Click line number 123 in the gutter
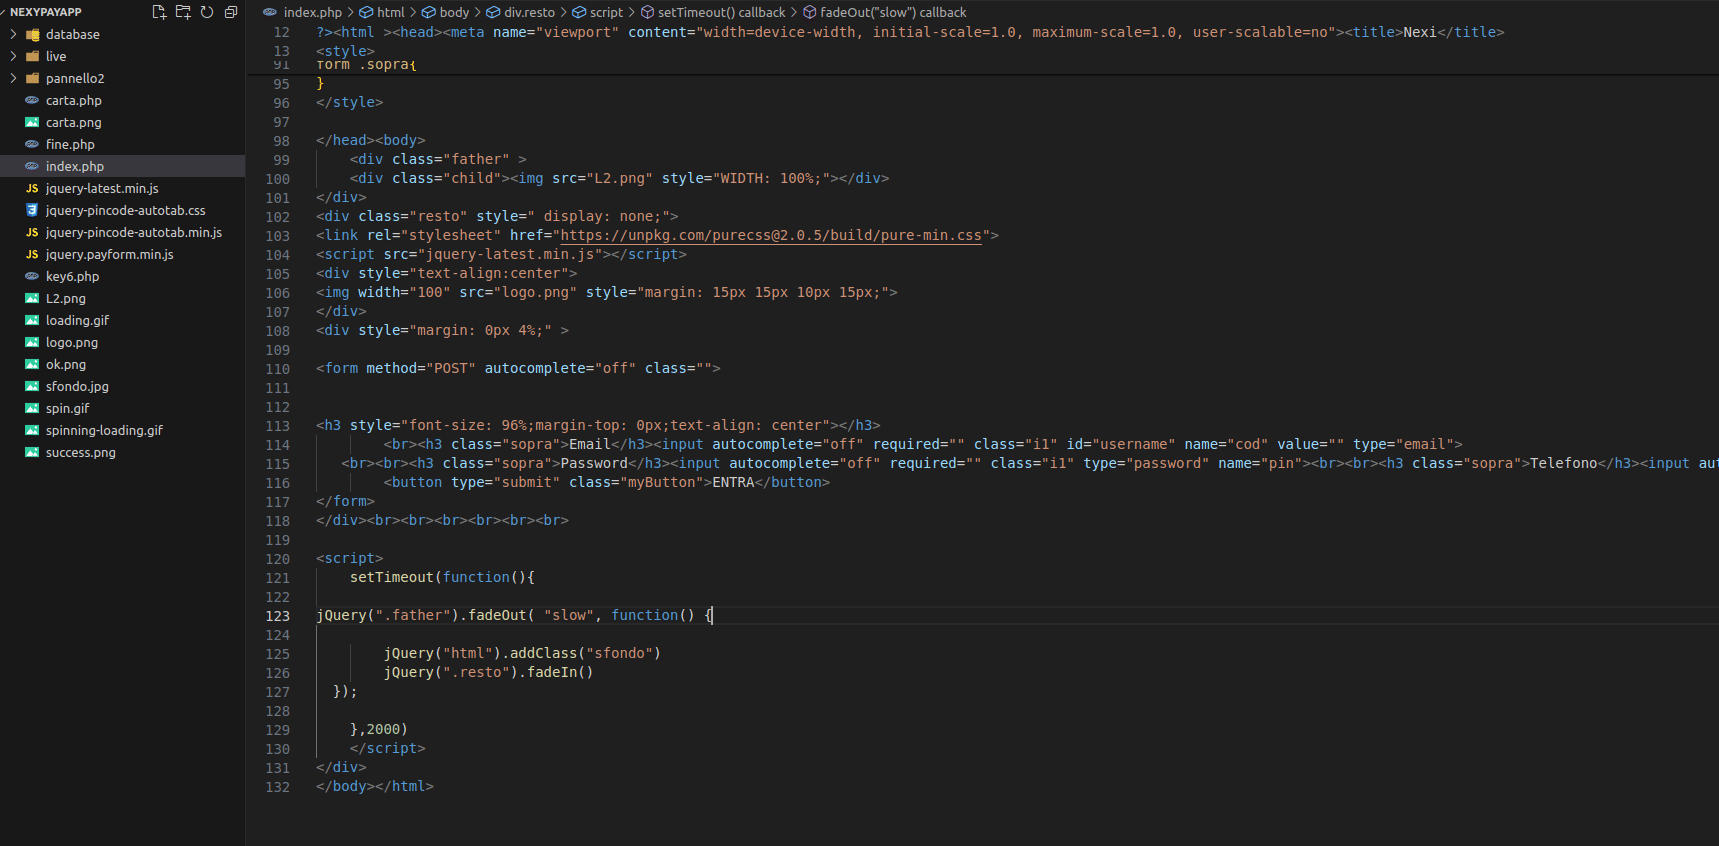This screenshot has width=1719, height=846. pos(278,616)
